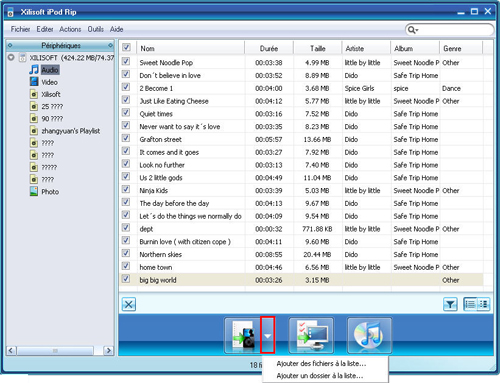The width and height of the screenshot is (500, 383).
Task: Sort by the Genre column header
Action: point(461,48)
